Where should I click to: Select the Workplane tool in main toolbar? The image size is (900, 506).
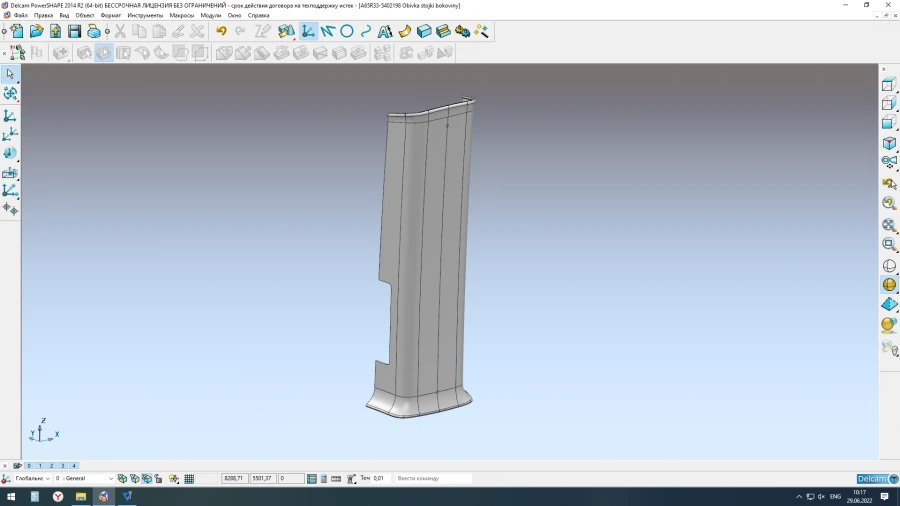308,32
